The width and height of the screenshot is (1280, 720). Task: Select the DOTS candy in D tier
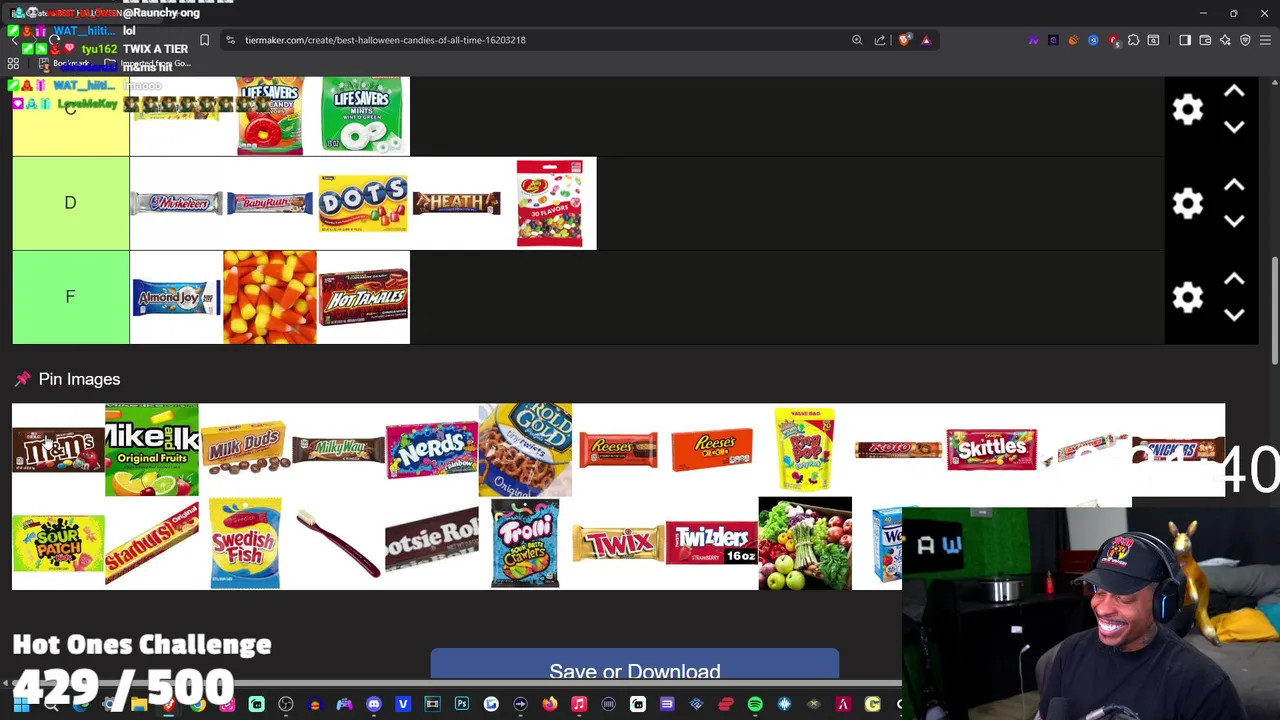coord(363,203)
